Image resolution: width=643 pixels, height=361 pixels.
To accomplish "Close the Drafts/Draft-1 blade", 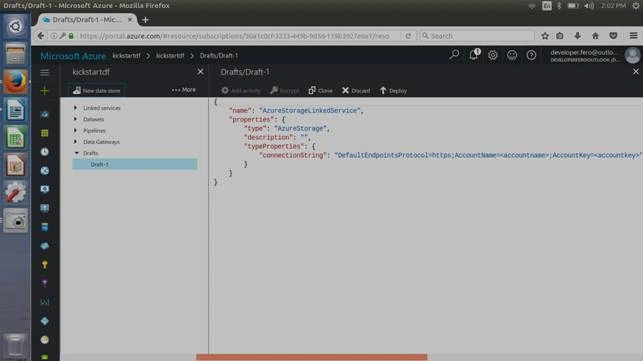I will coord(636,72).
